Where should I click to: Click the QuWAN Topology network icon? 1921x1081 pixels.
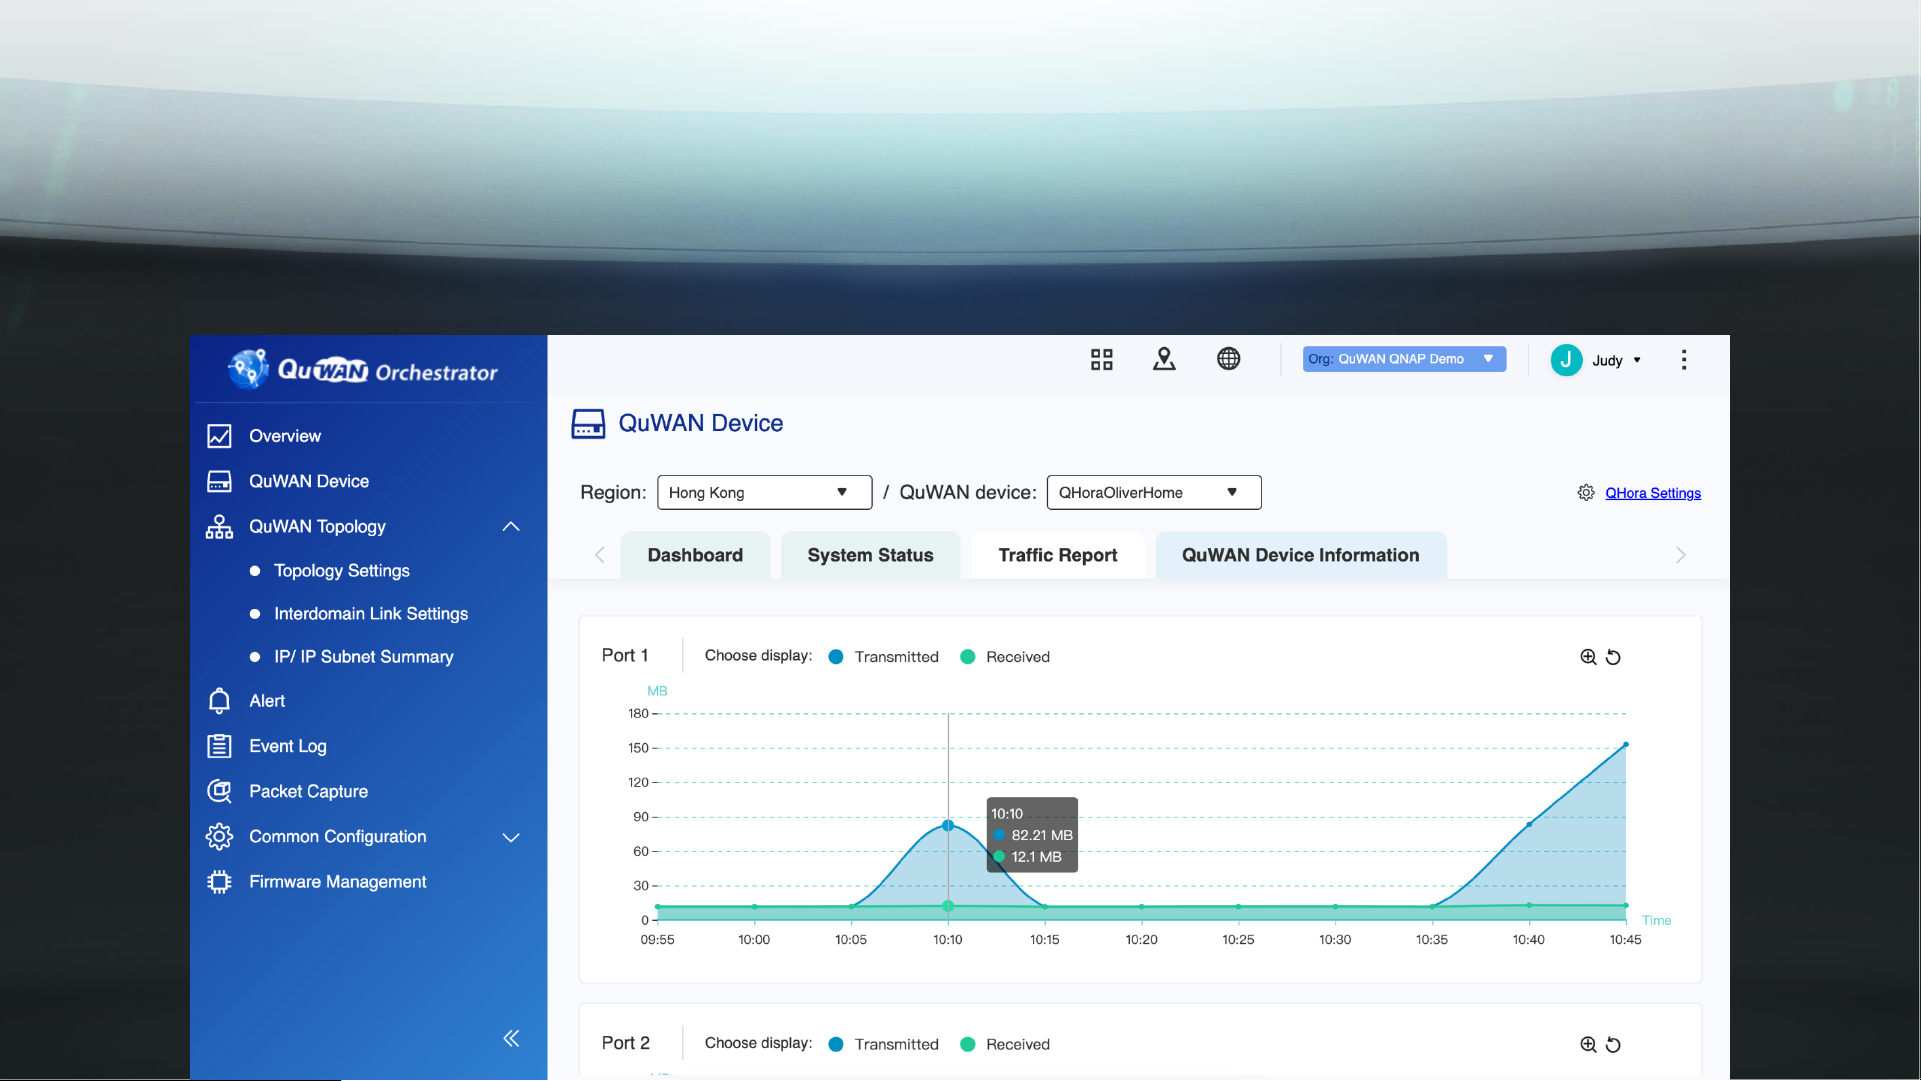(x=219, y=527)
